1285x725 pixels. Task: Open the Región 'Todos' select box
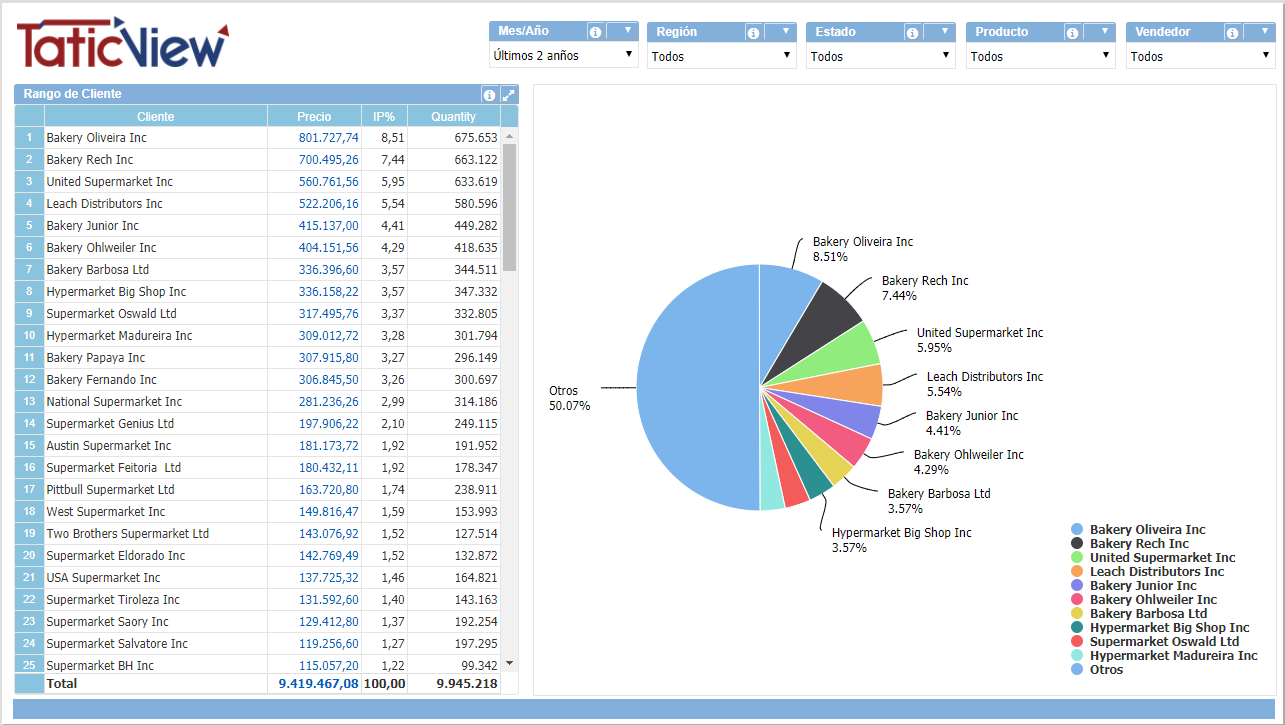click(x=721, y=57)
